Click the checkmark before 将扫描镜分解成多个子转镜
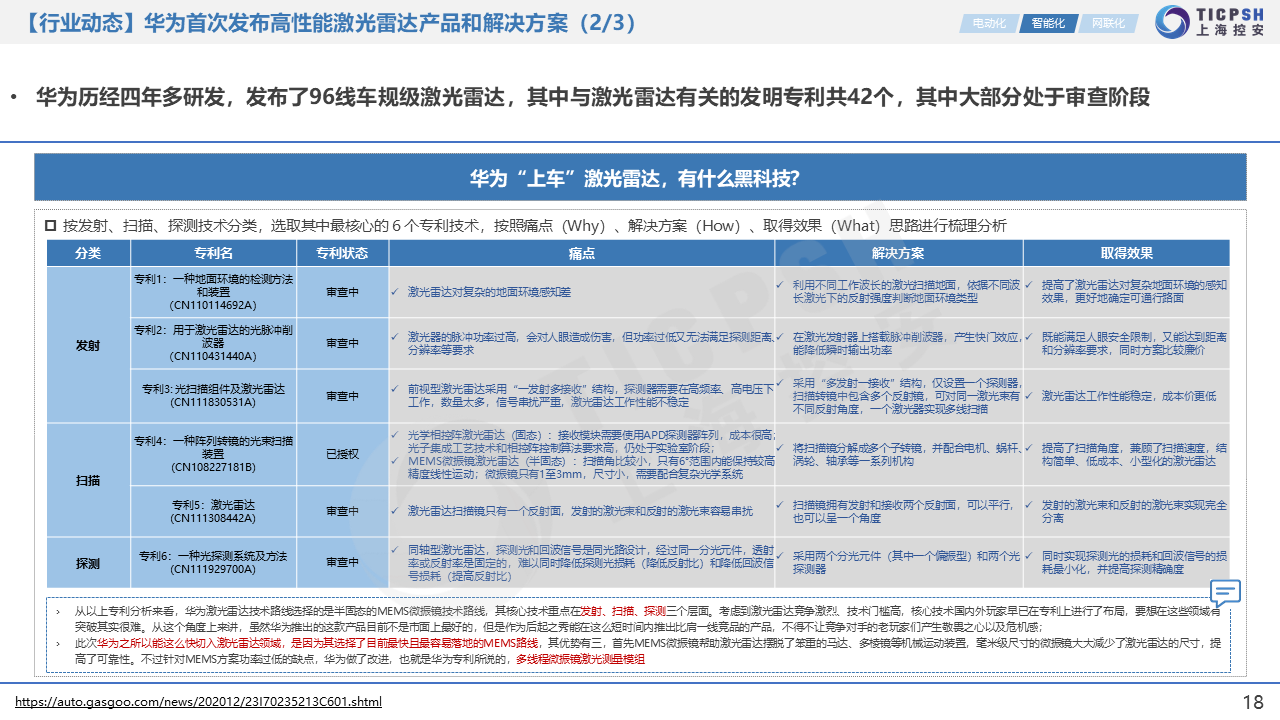1280x720 pixels. [781, 447]
